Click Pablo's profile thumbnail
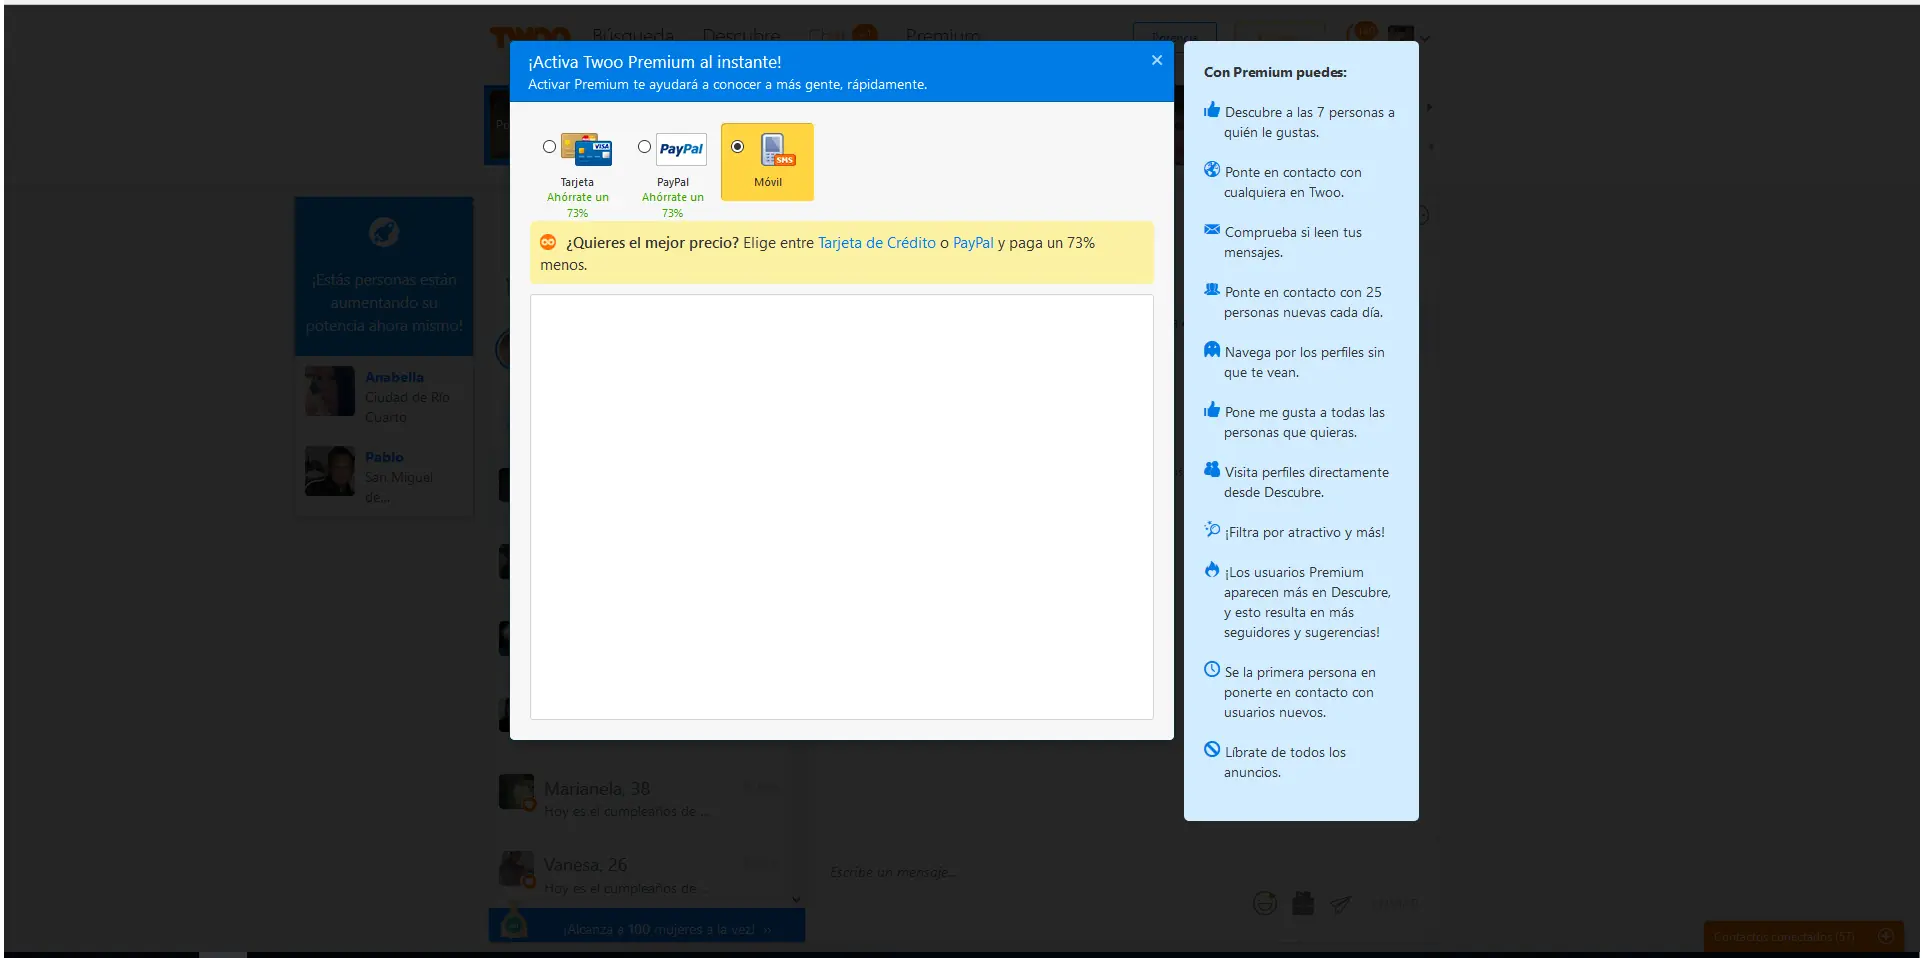Screen dimensions: 1922x958 tap(330, 471)
